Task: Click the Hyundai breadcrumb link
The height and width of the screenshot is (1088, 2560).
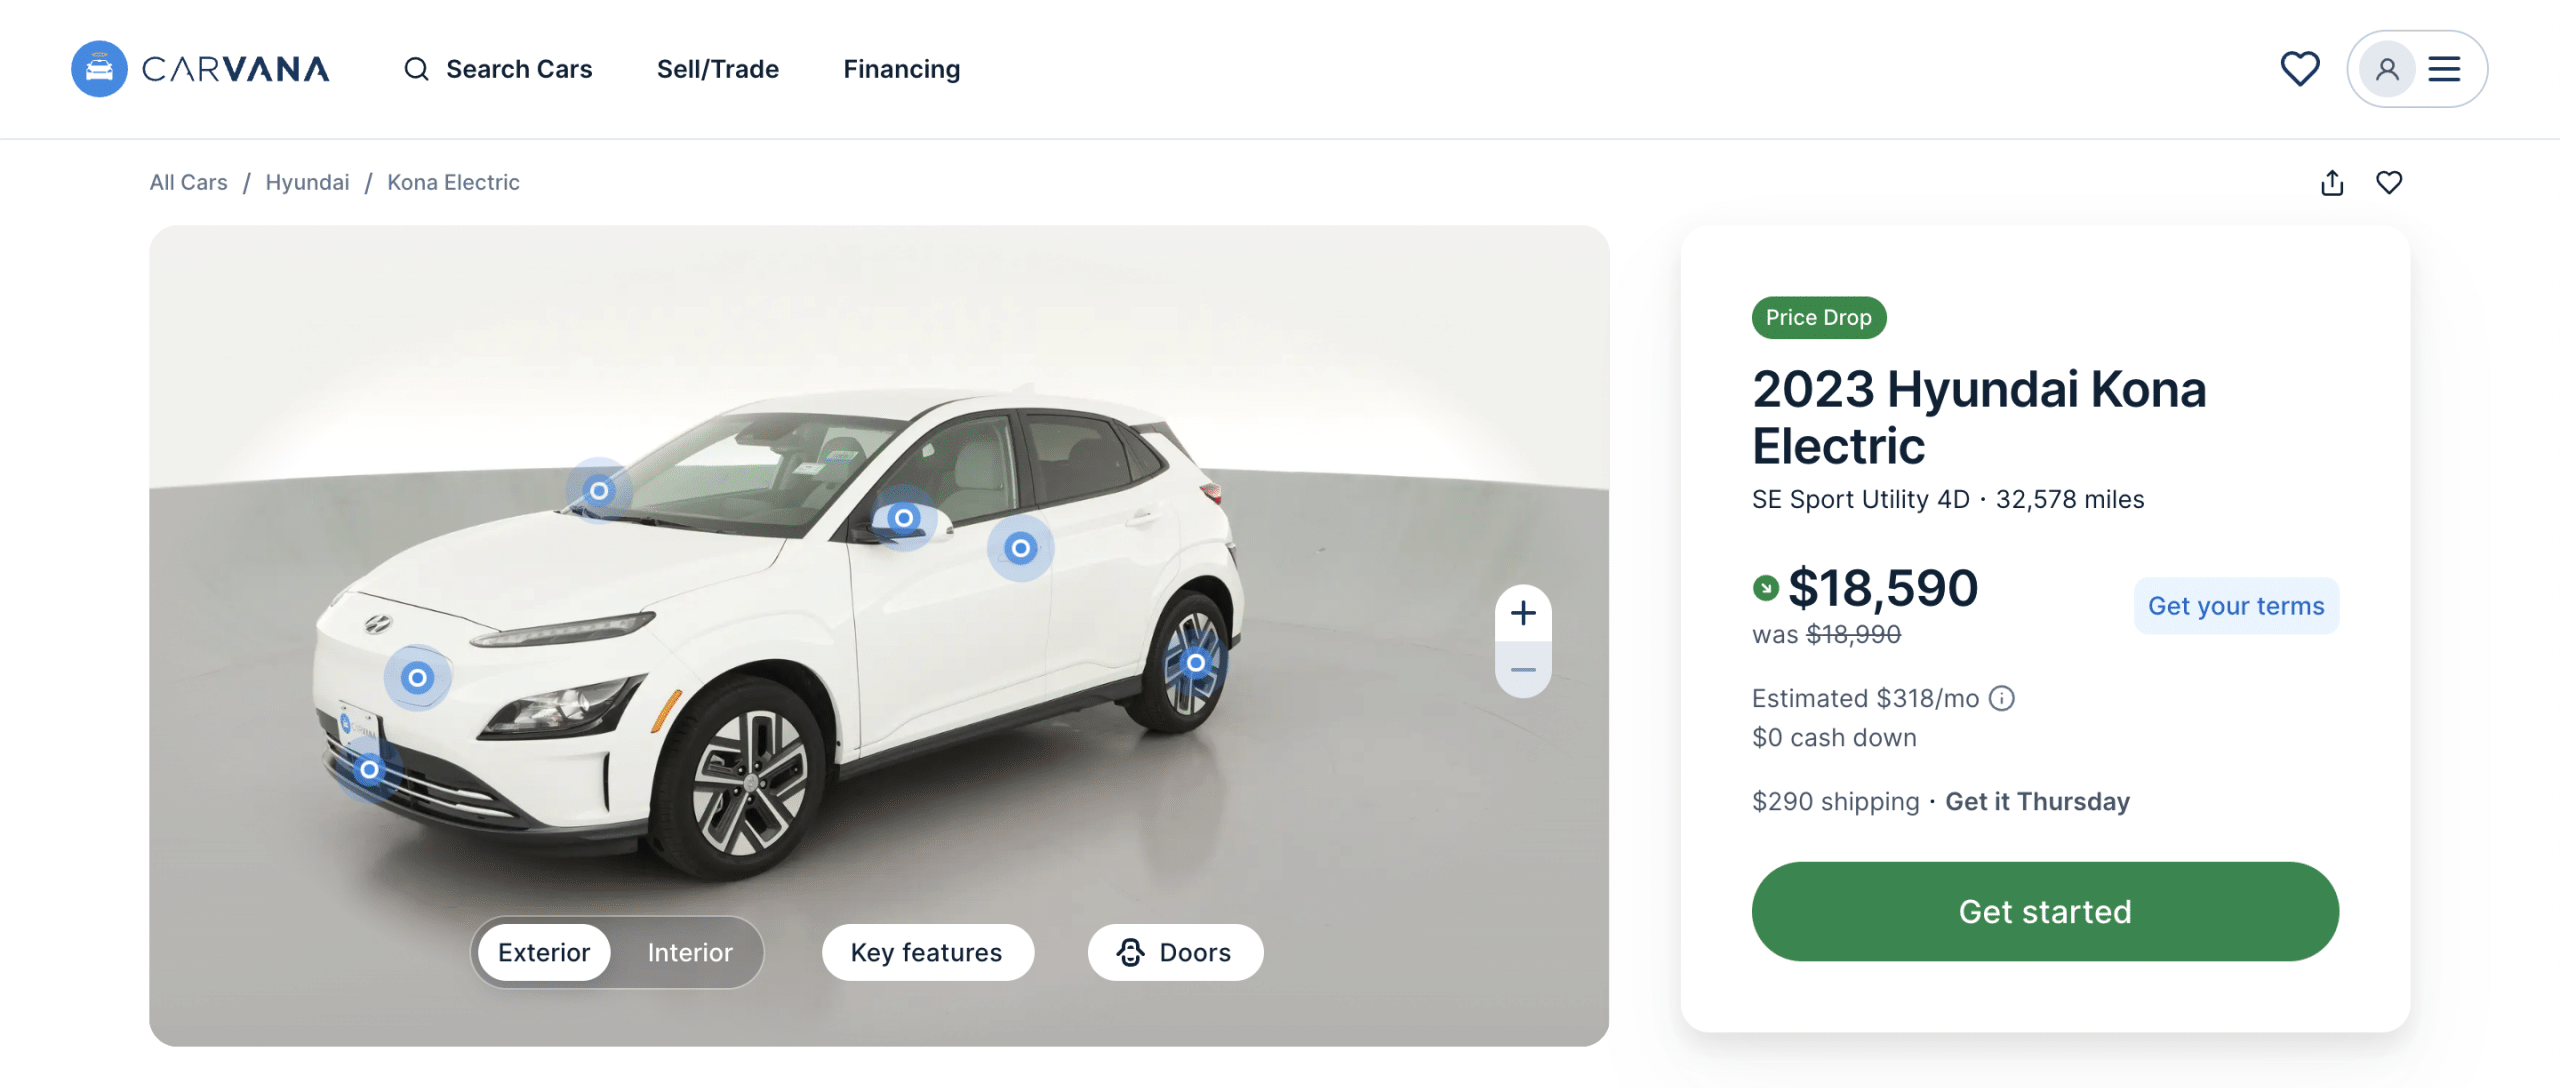Action: coord(307,183)
